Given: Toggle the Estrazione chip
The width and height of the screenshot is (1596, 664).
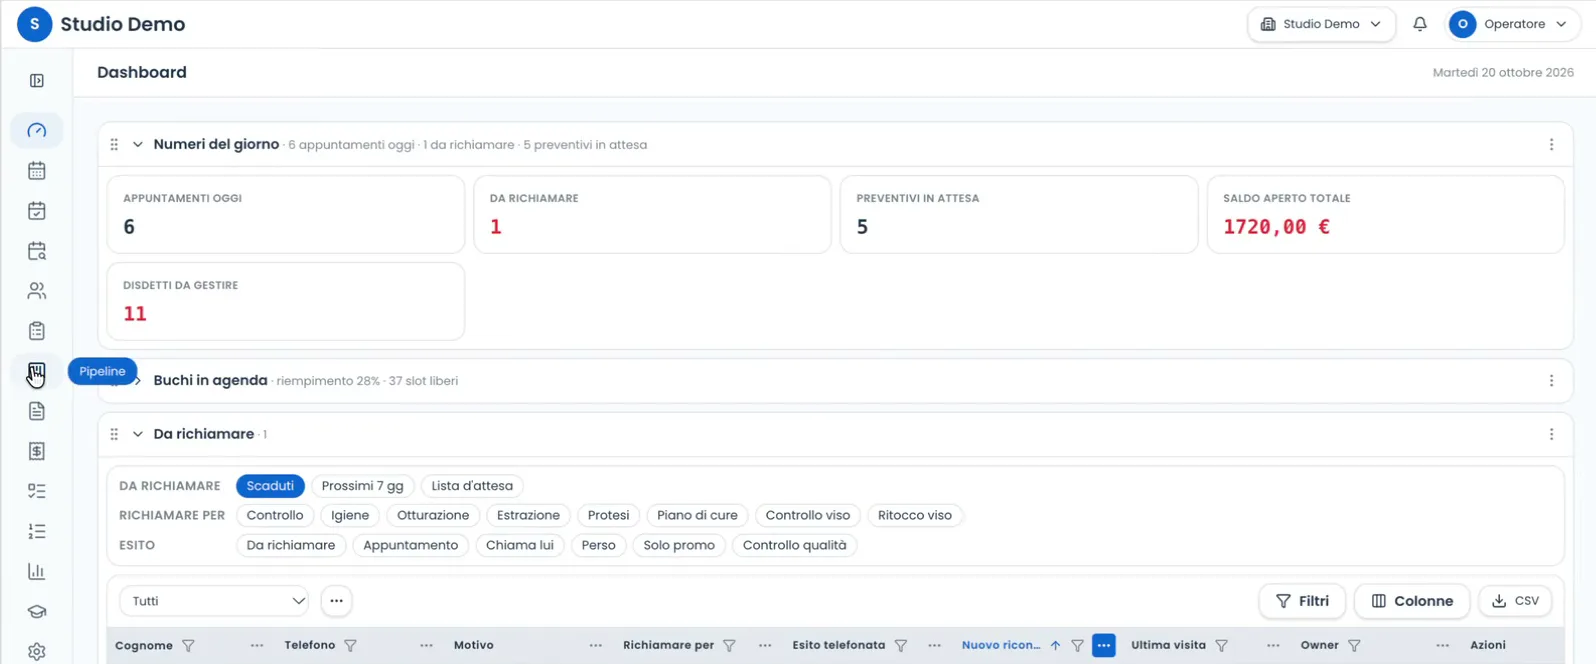Looking at the screenshot, I should (528, 516).
